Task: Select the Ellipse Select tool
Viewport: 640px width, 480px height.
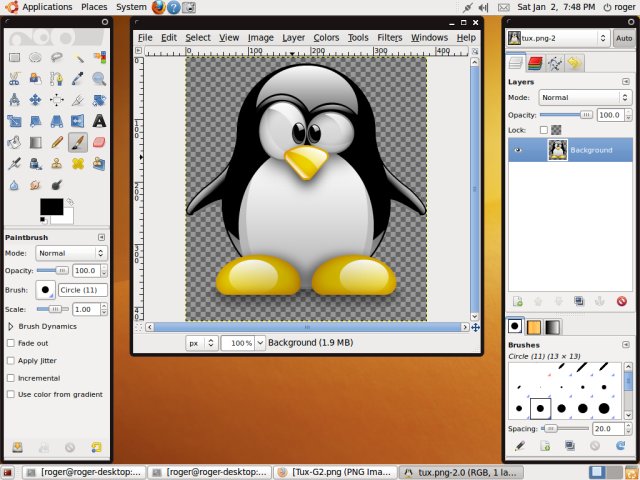Action: click(36, 58)
